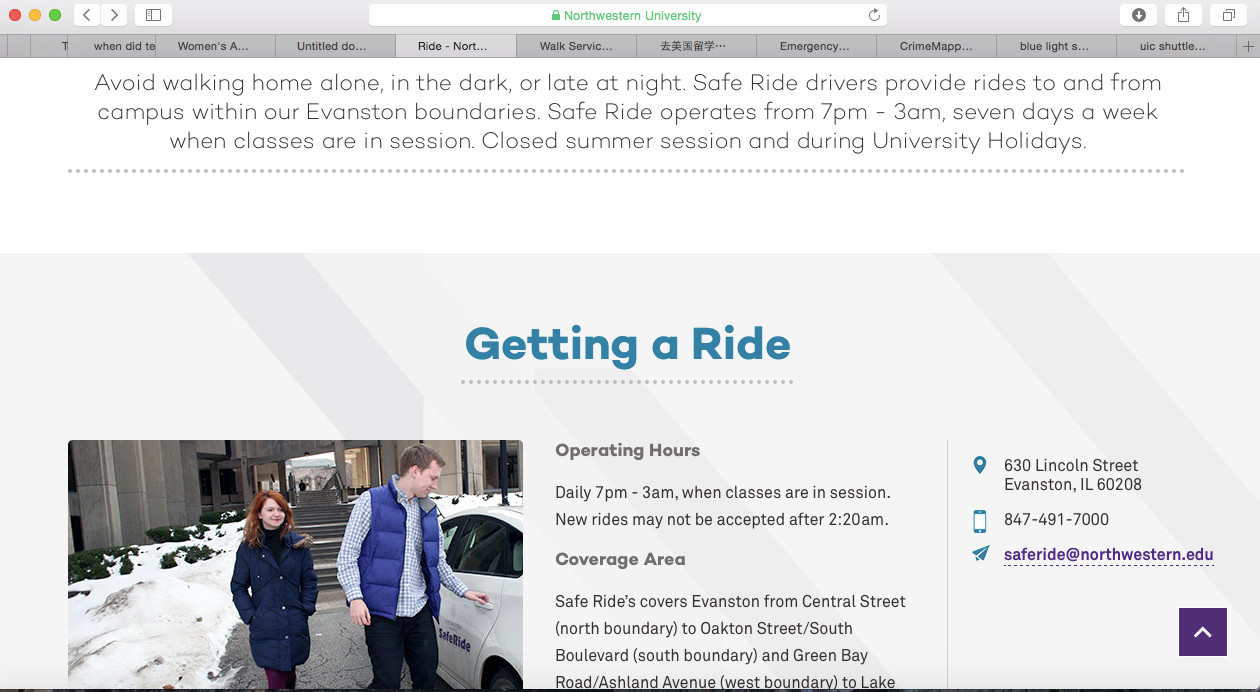The height and width of the screenshot is (692, 1260).
Task: Click the 630 Lincoln Street address line
Action: (x=1071, y=465)
